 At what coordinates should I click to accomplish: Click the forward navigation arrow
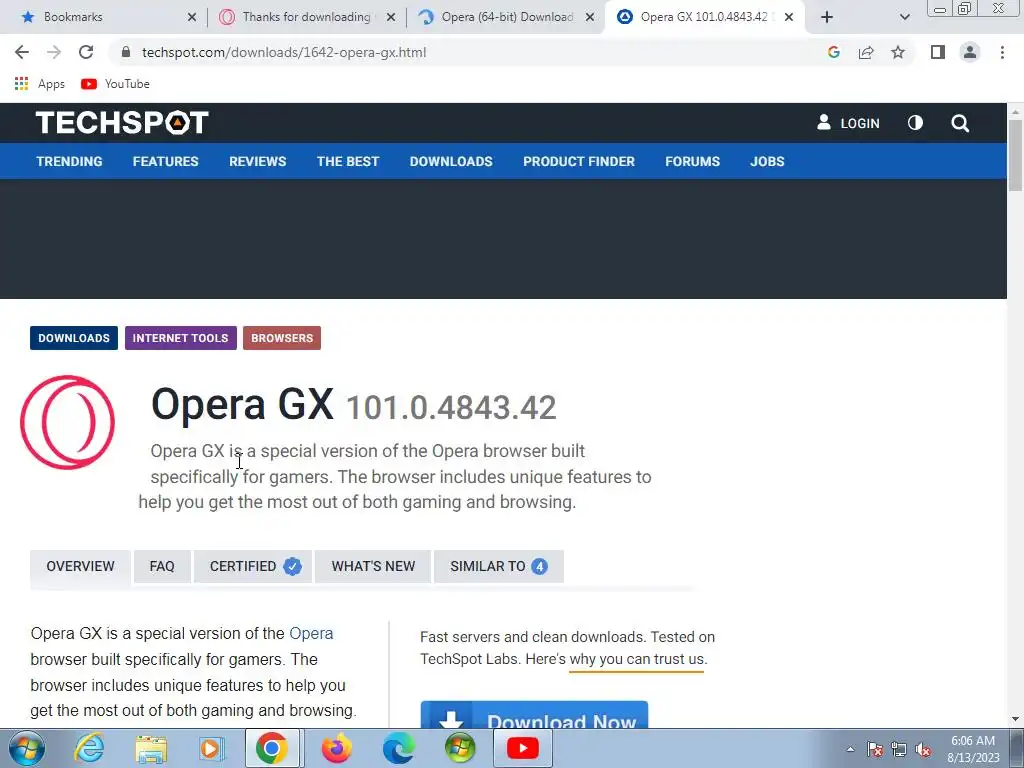(x=54, y=52)
